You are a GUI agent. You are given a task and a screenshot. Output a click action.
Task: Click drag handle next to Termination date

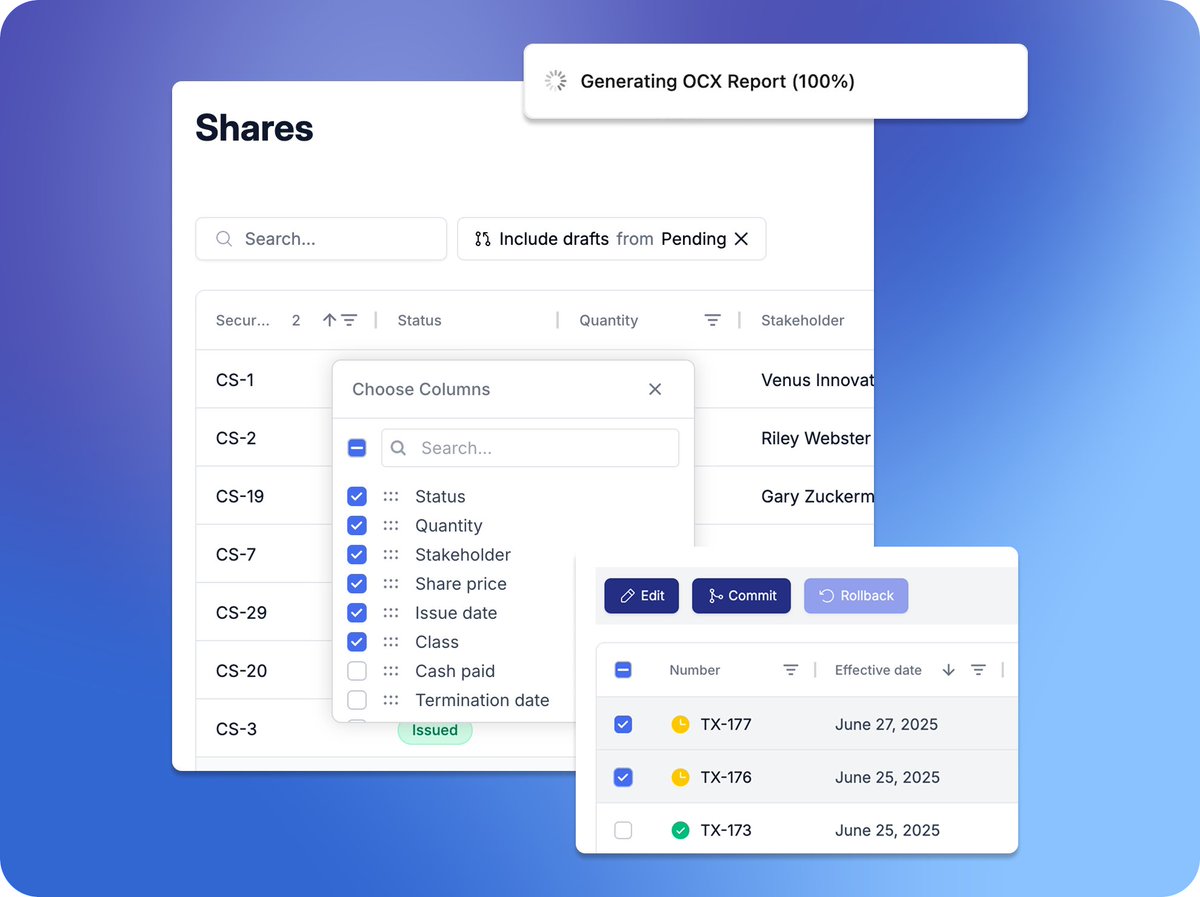[391, 700]
